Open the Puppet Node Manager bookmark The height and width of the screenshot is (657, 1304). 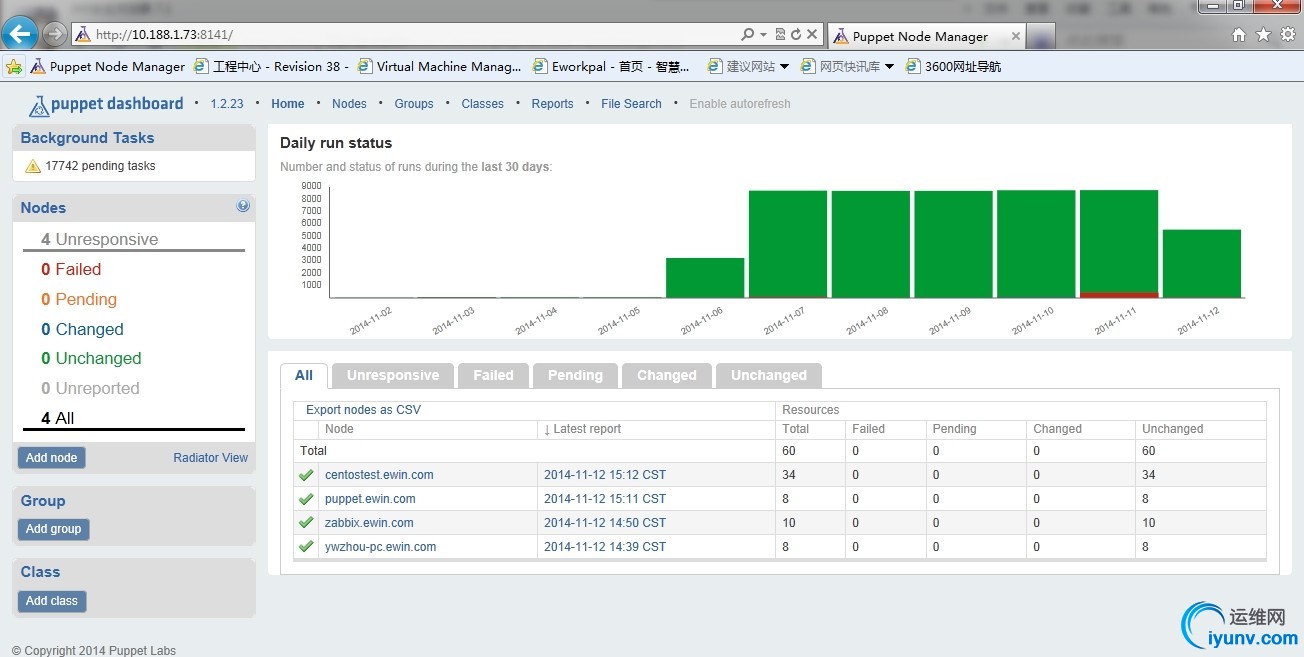click(x=108, y=67)
